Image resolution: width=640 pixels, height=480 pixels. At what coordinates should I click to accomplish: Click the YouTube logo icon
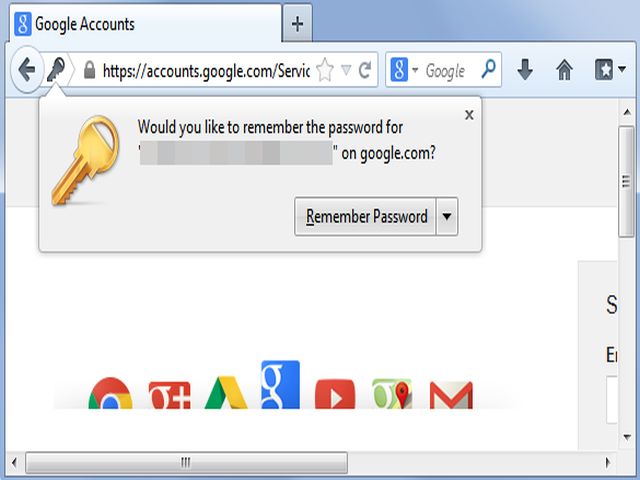click(335, 394)
